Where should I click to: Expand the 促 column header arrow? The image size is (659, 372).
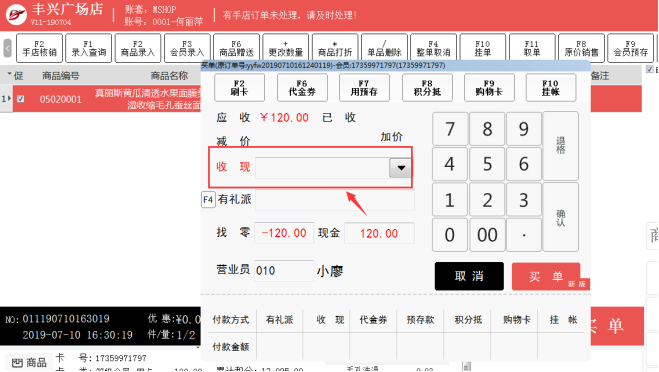pyautogui.click(x=9, y=74)
